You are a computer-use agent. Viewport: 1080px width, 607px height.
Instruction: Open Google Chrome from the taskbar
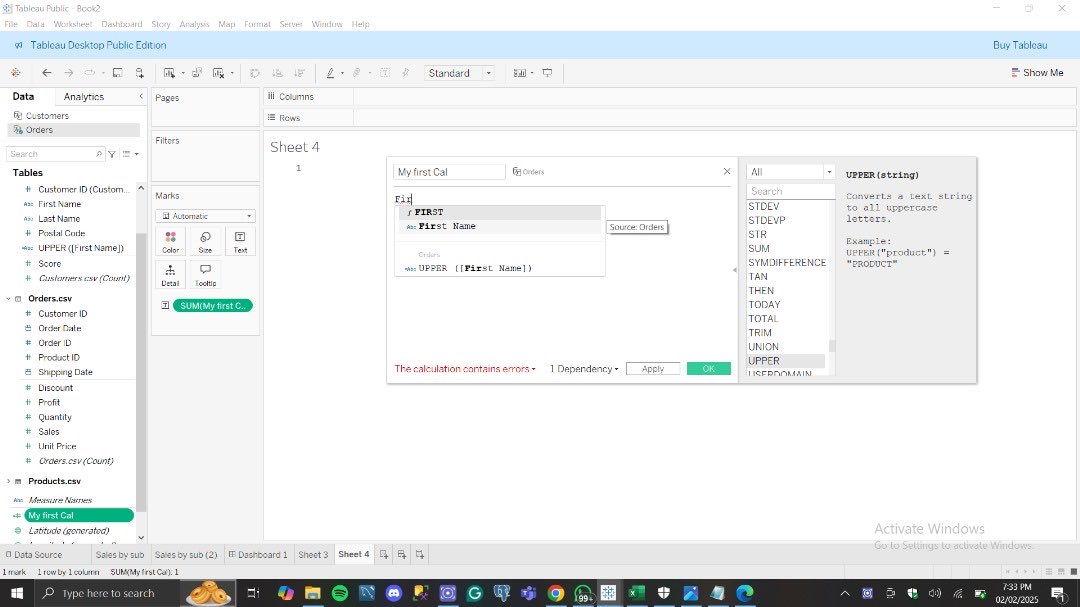pyautogui.click(x=556, y=593)
